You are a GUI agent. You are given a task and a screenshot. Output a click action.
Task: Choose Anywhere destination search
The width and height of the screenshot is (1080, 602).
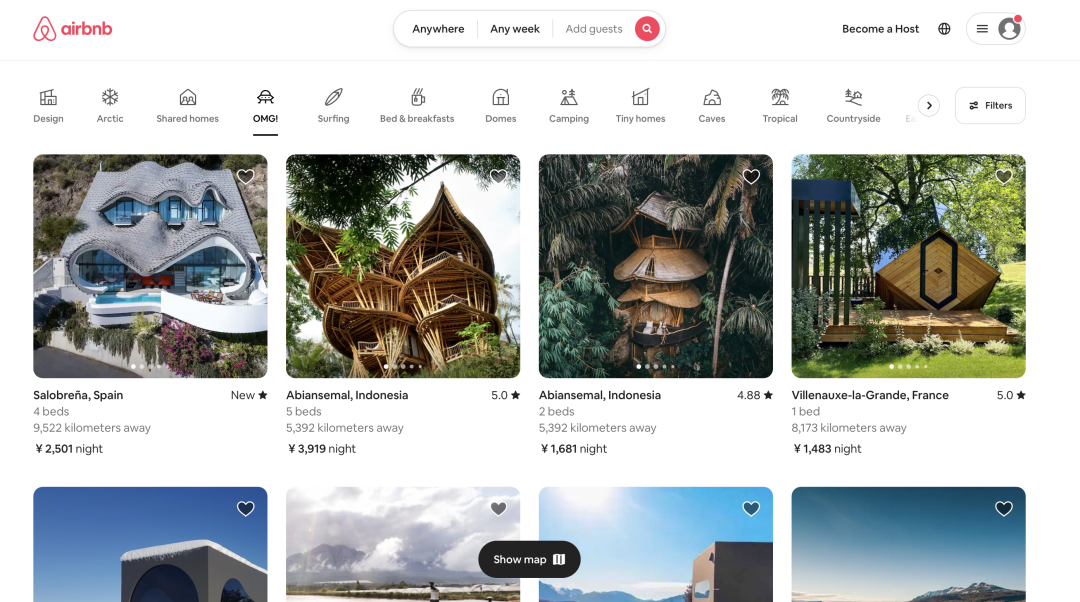pos(438,29)
